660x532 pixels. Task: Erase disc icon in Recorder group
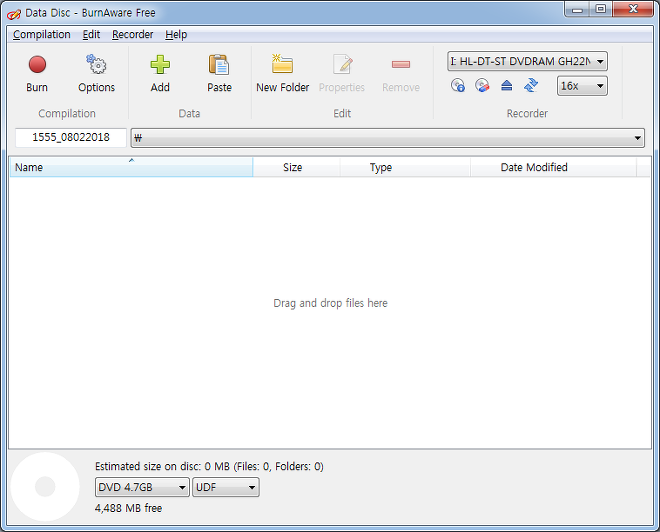[x=482, y=85]
